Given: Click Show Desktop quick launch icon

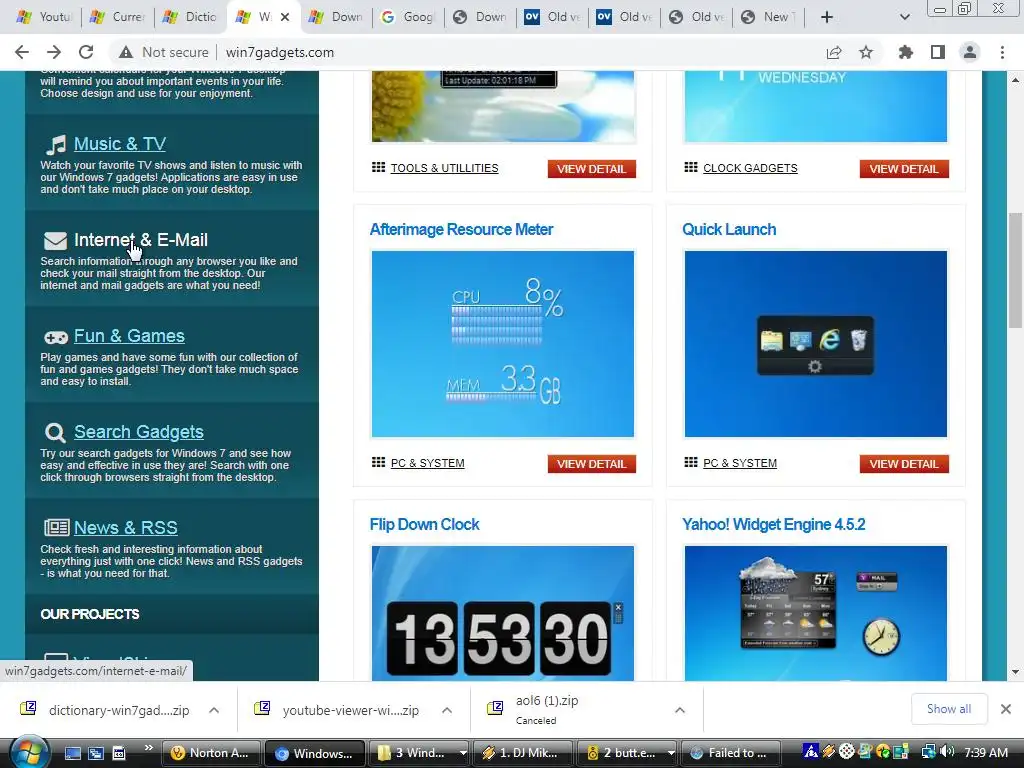Looking at the screenshot, I should (72, 753).
